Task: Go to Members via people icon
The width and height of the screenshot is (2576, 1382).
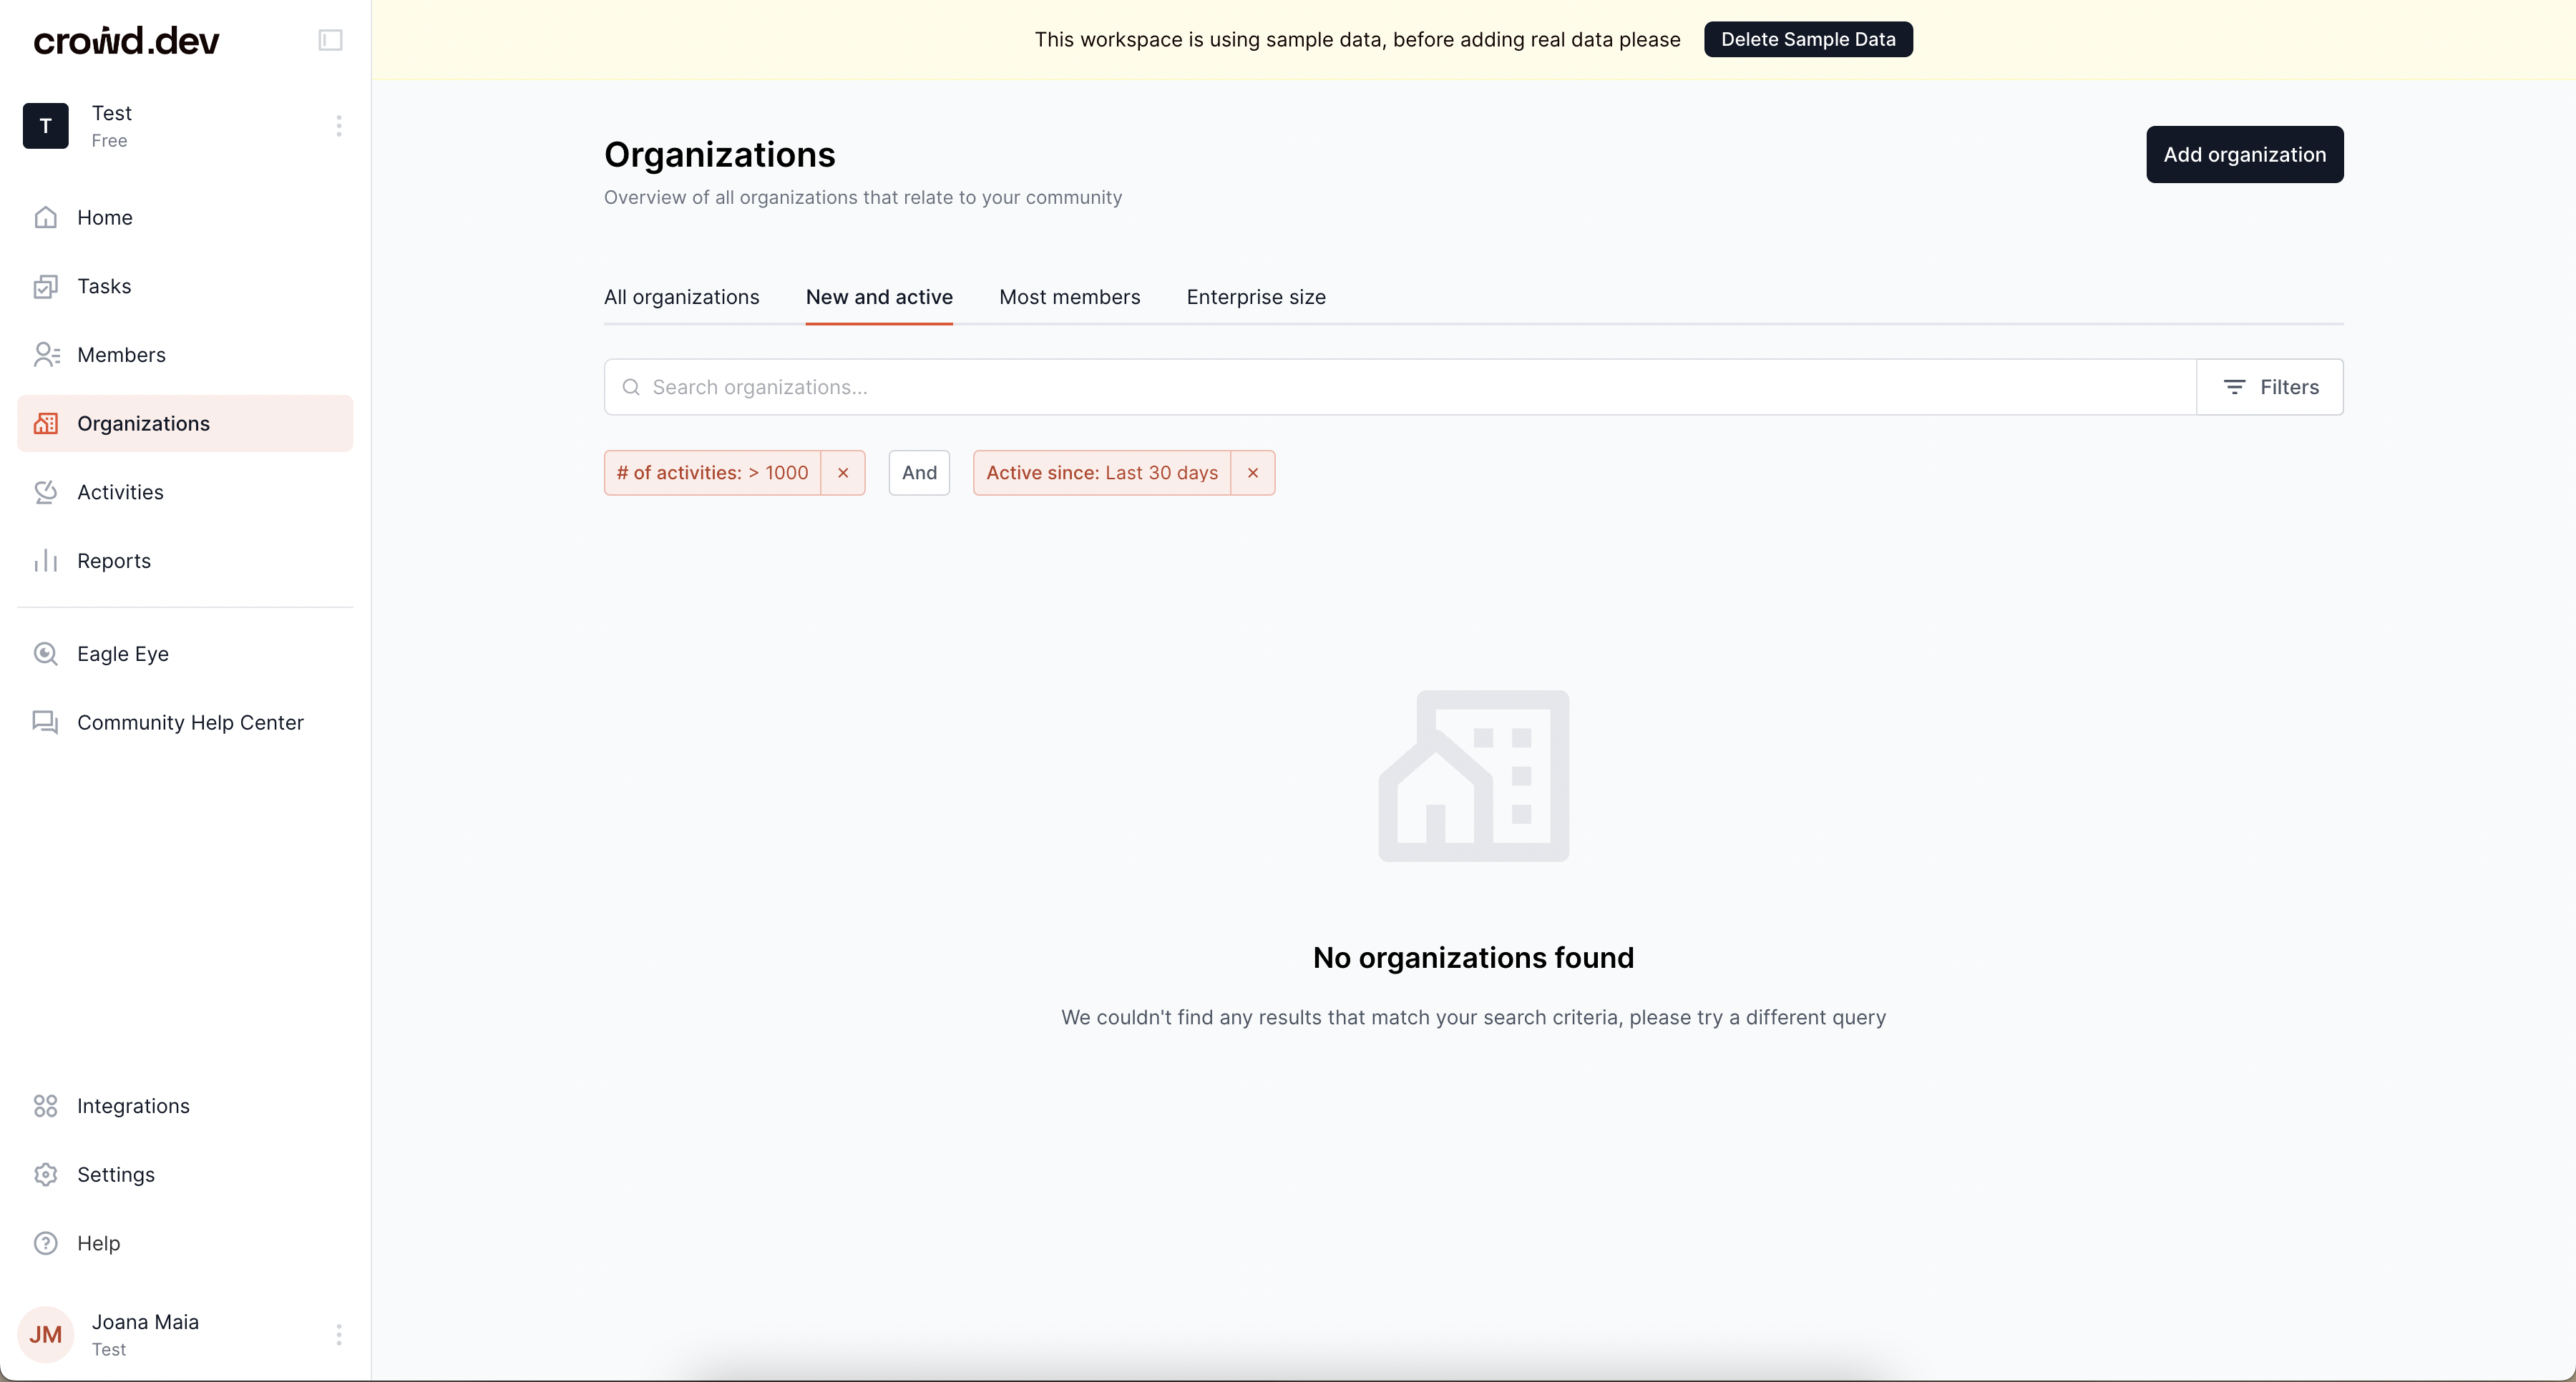Action: pyautogui.click(x=46, y=355)
